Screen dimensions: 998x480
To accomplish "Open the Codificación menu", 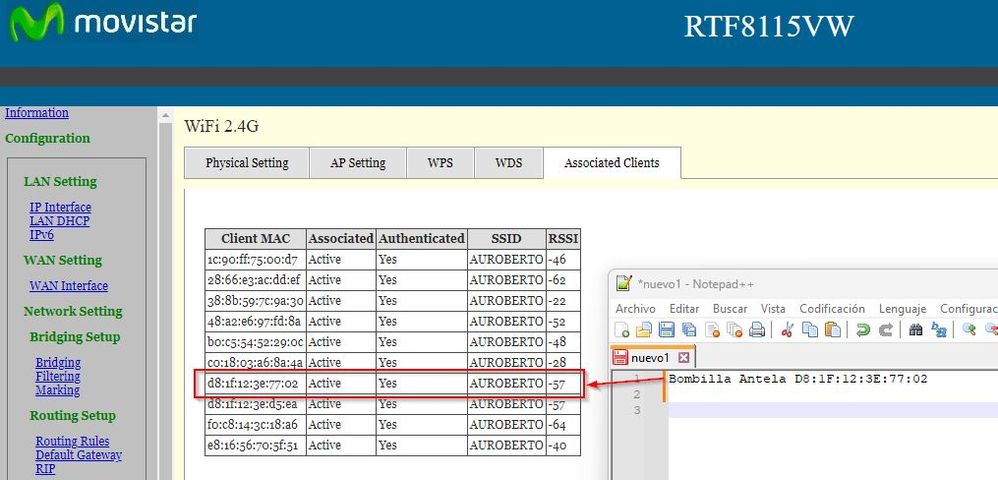I will (832, 309).
